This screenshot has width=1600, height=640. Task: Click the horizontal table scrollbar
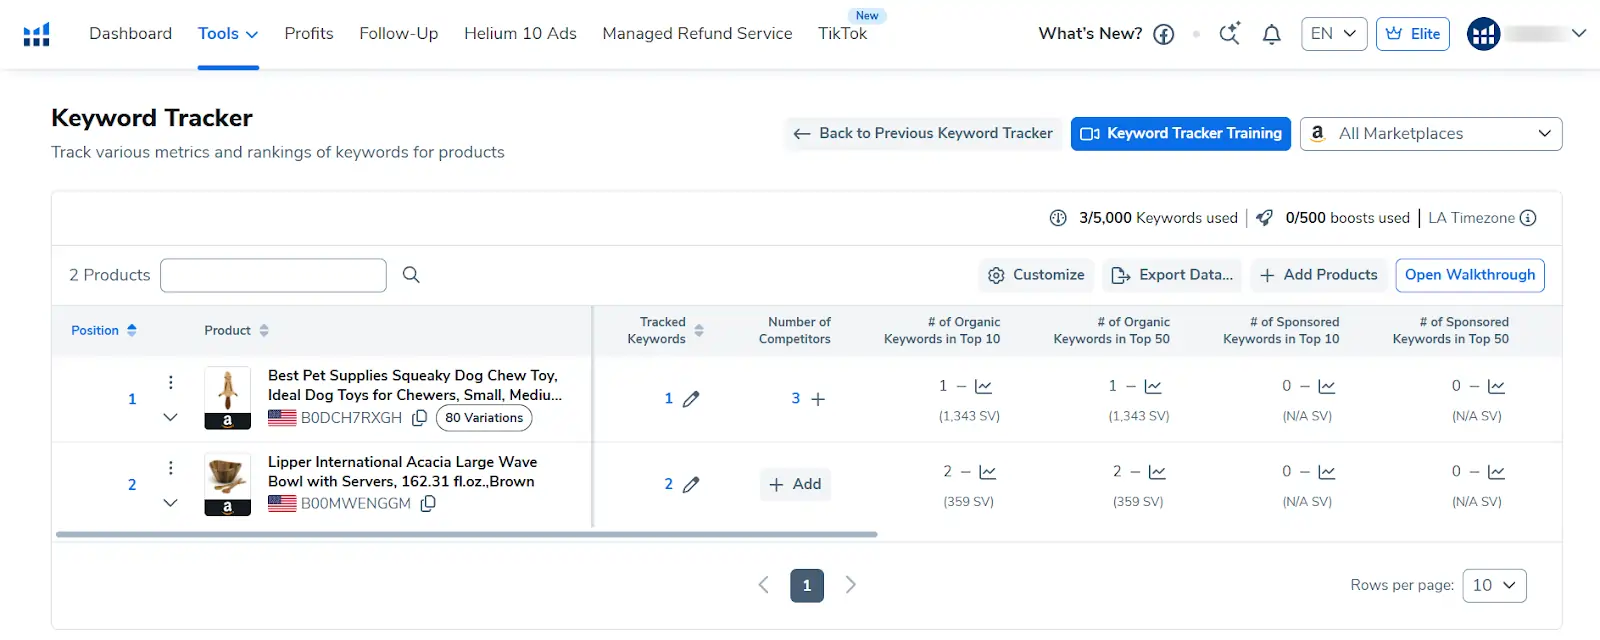(467, 535)
